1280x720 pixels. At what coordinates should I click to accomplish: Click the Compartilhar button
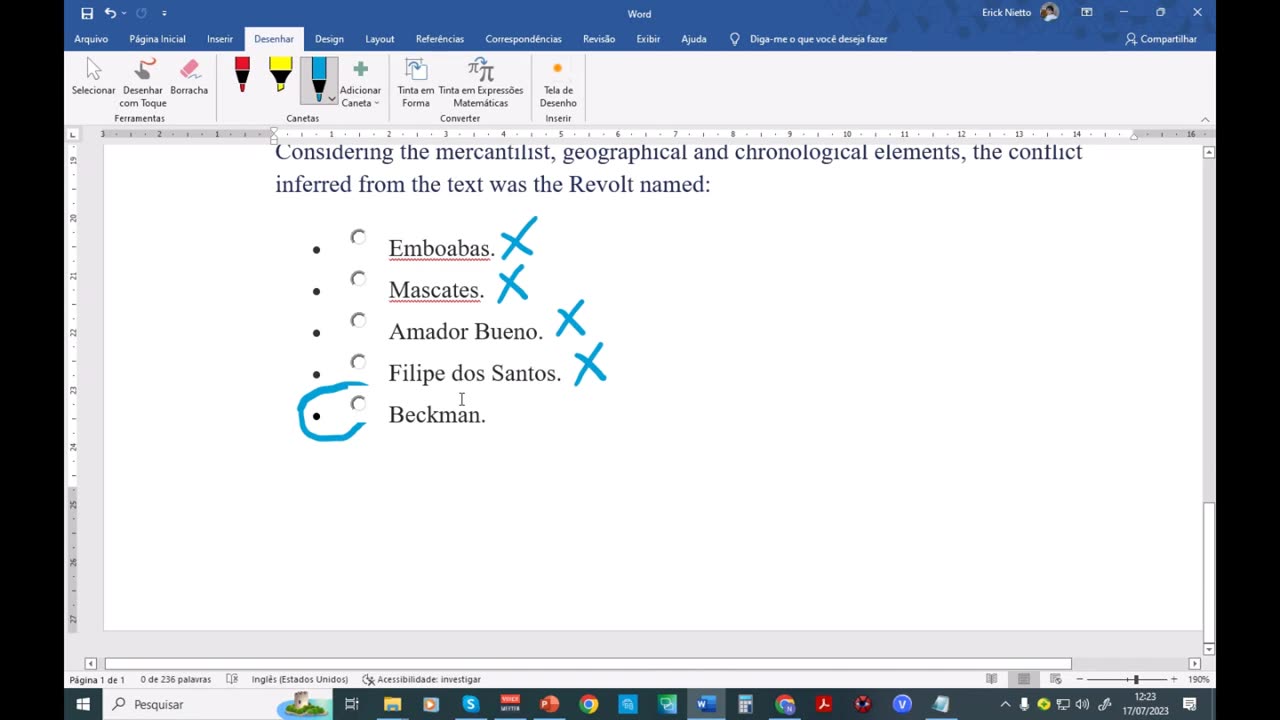coord(1161,39)
